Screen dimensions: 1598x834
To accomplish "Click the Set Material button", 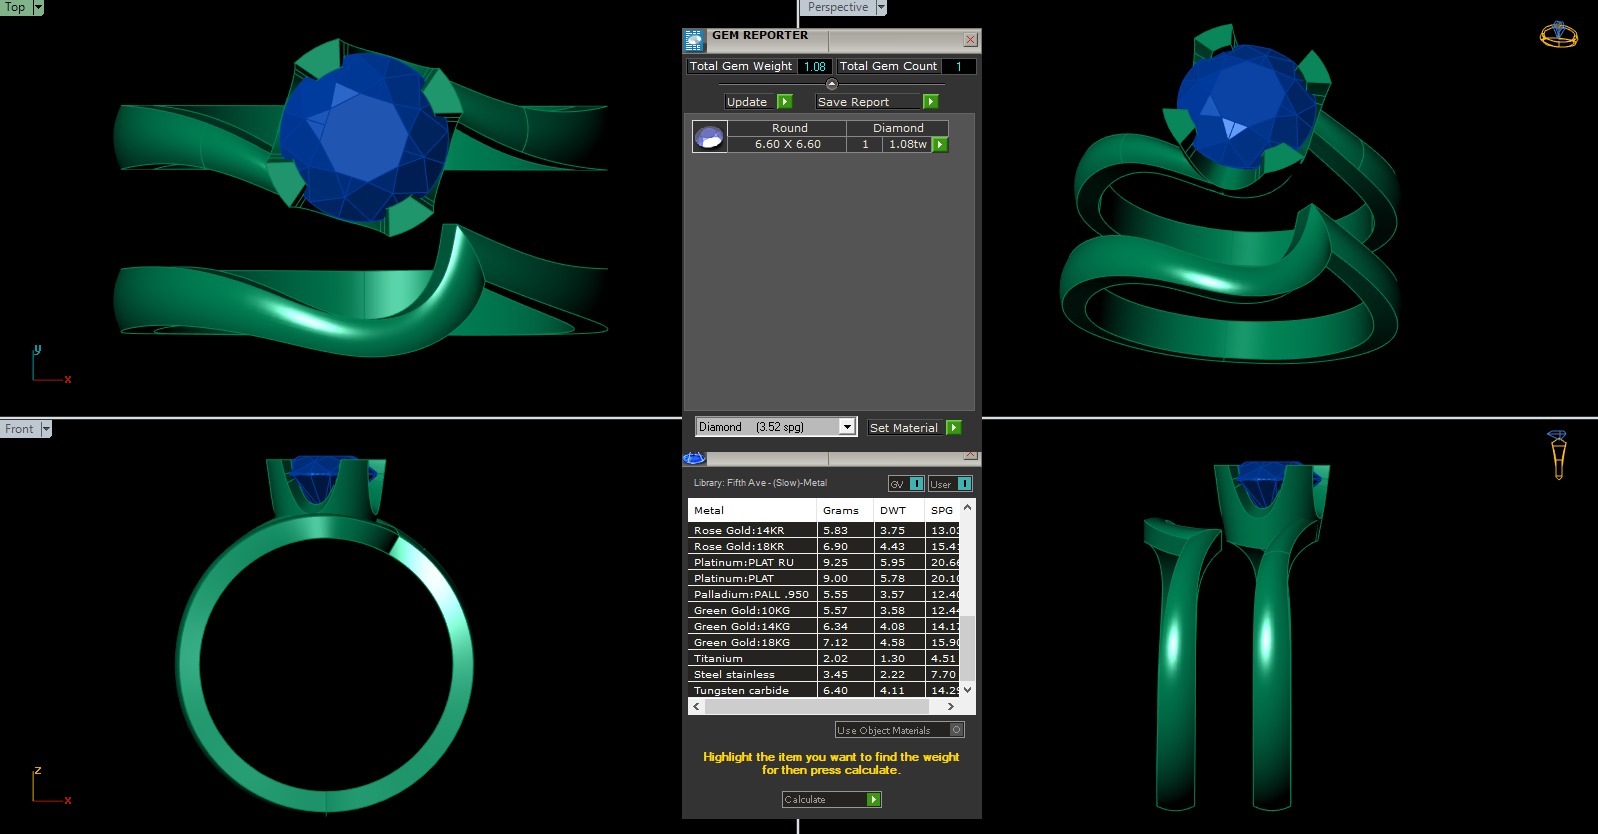I will tap(905, 428).
